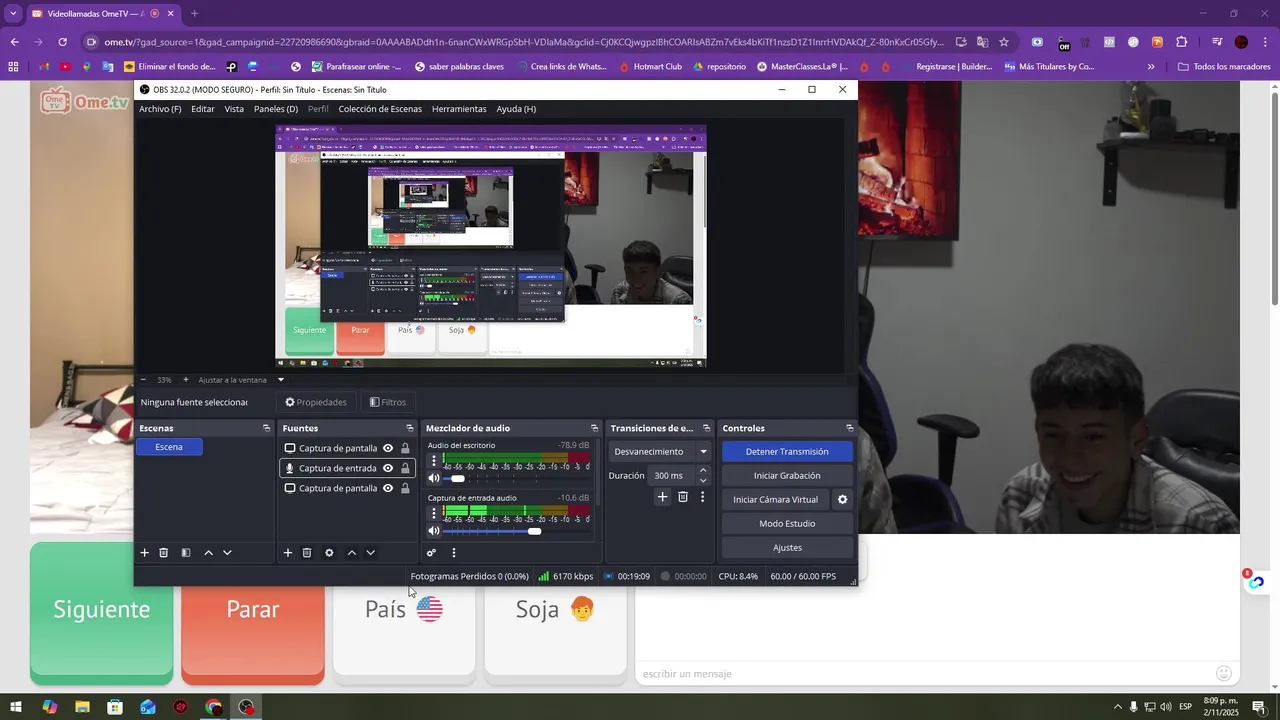
Task: Open OBS Ajustes button in Controles
Action: pyautogui.click(x=787, y=548)
